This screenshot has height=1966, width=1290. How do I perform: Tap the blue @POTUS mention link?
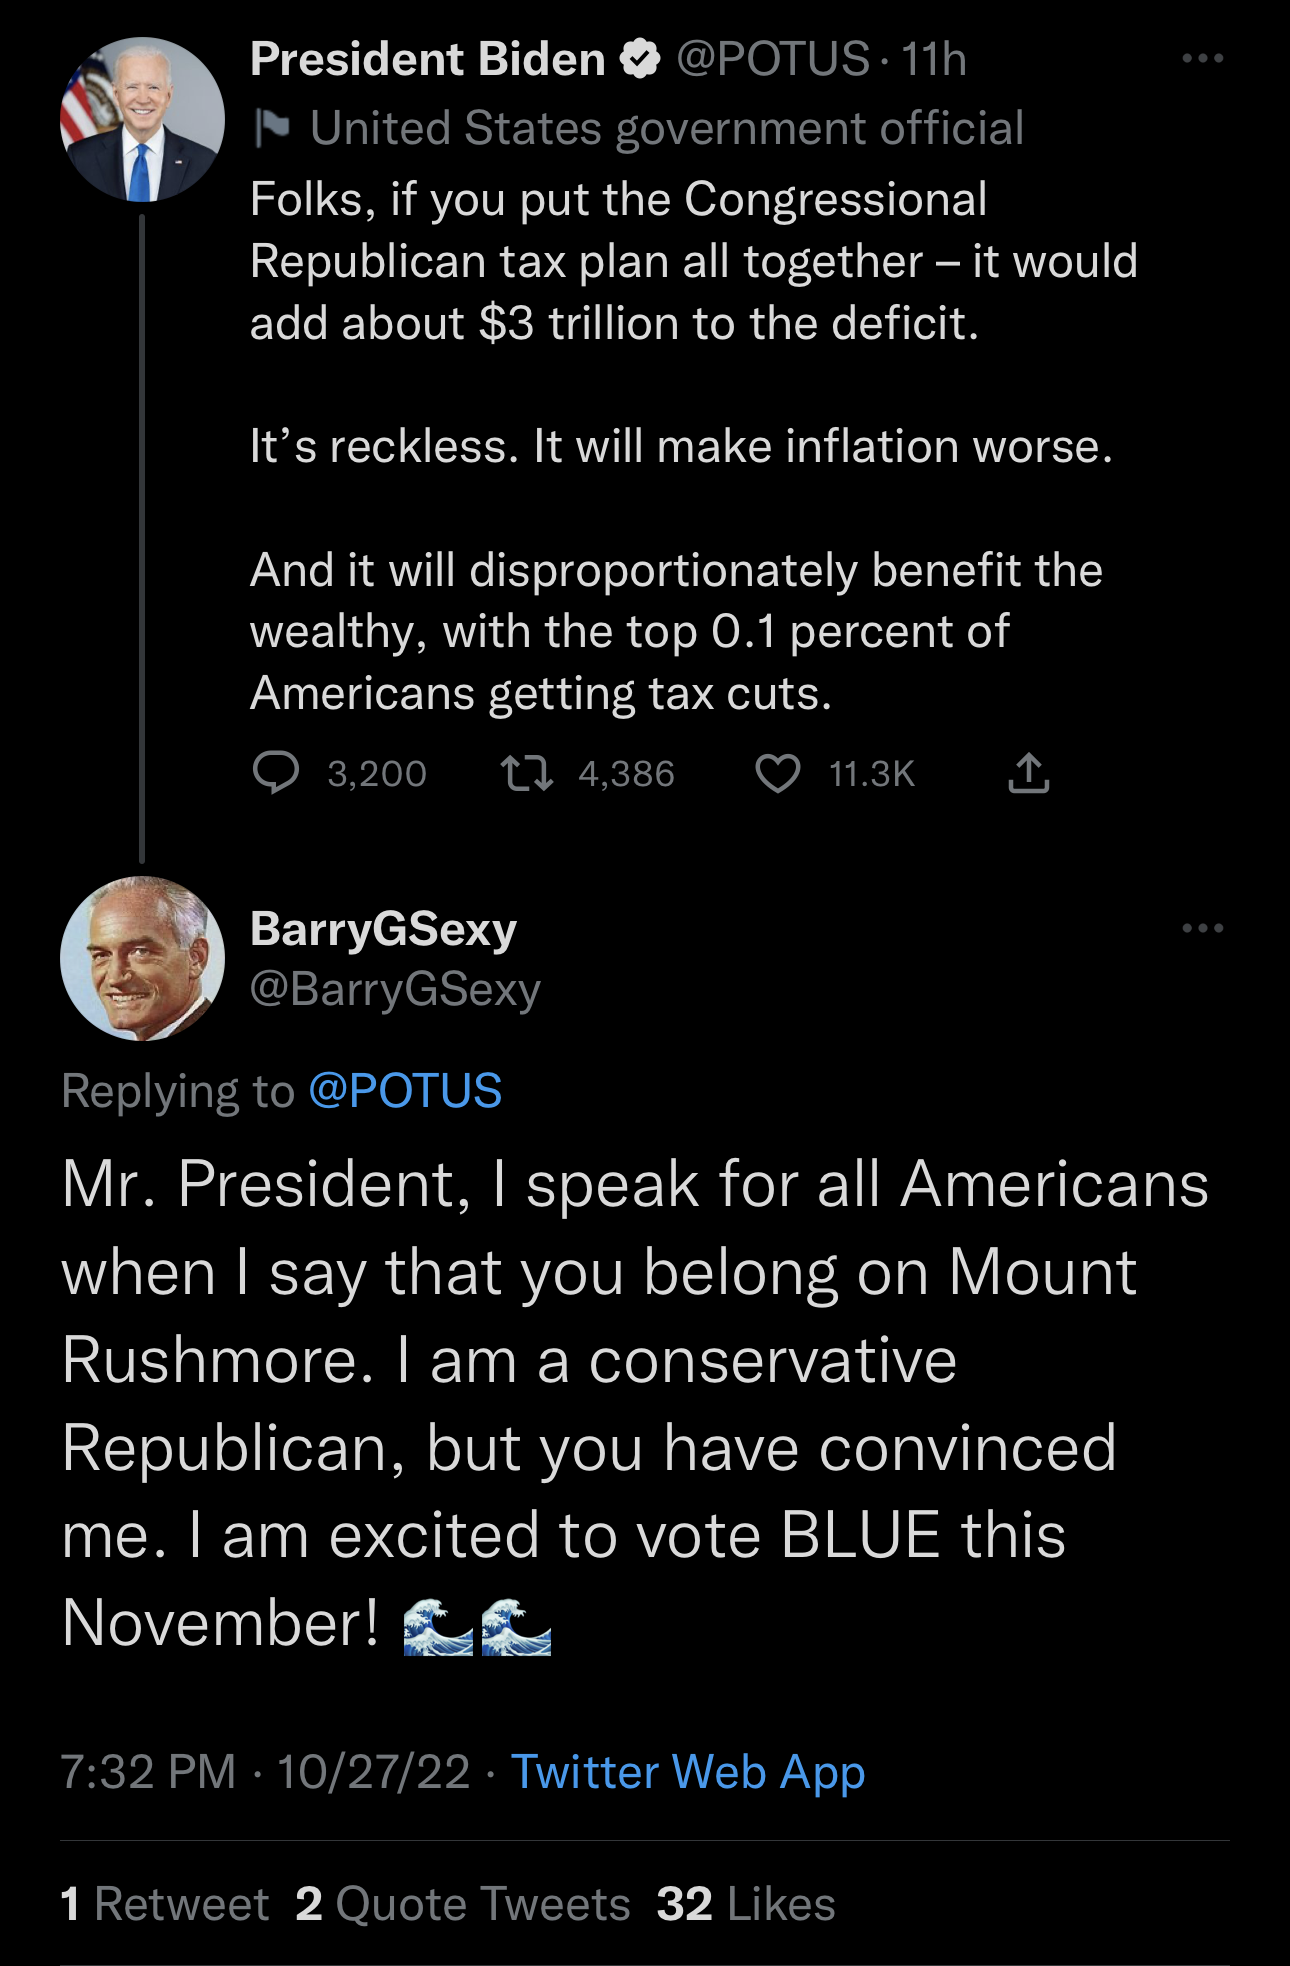click(x=405, y=1090)
